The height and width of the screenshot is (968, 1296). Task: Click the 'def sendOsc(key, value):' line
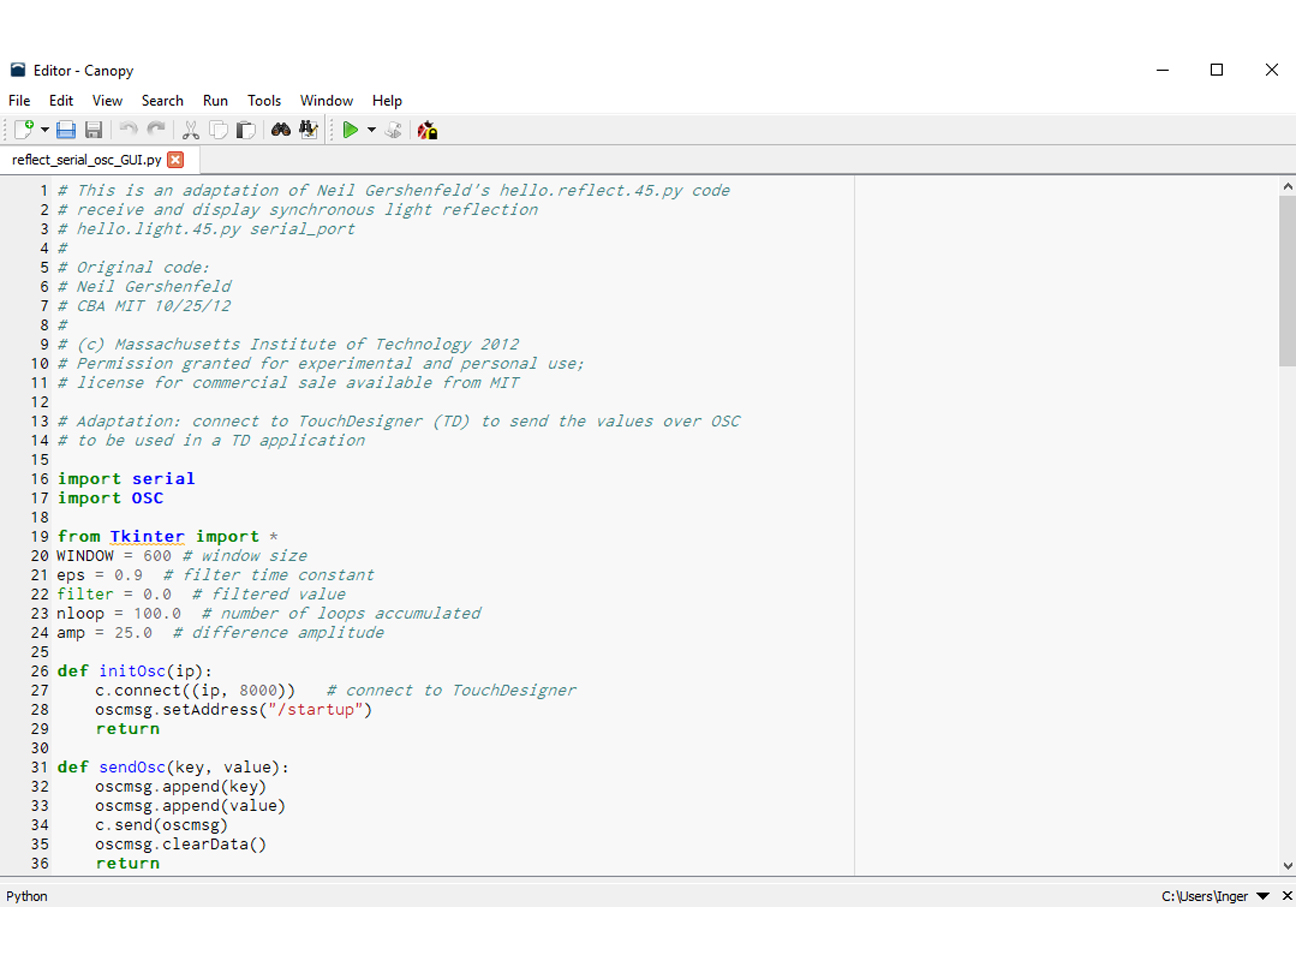[173, 768]
